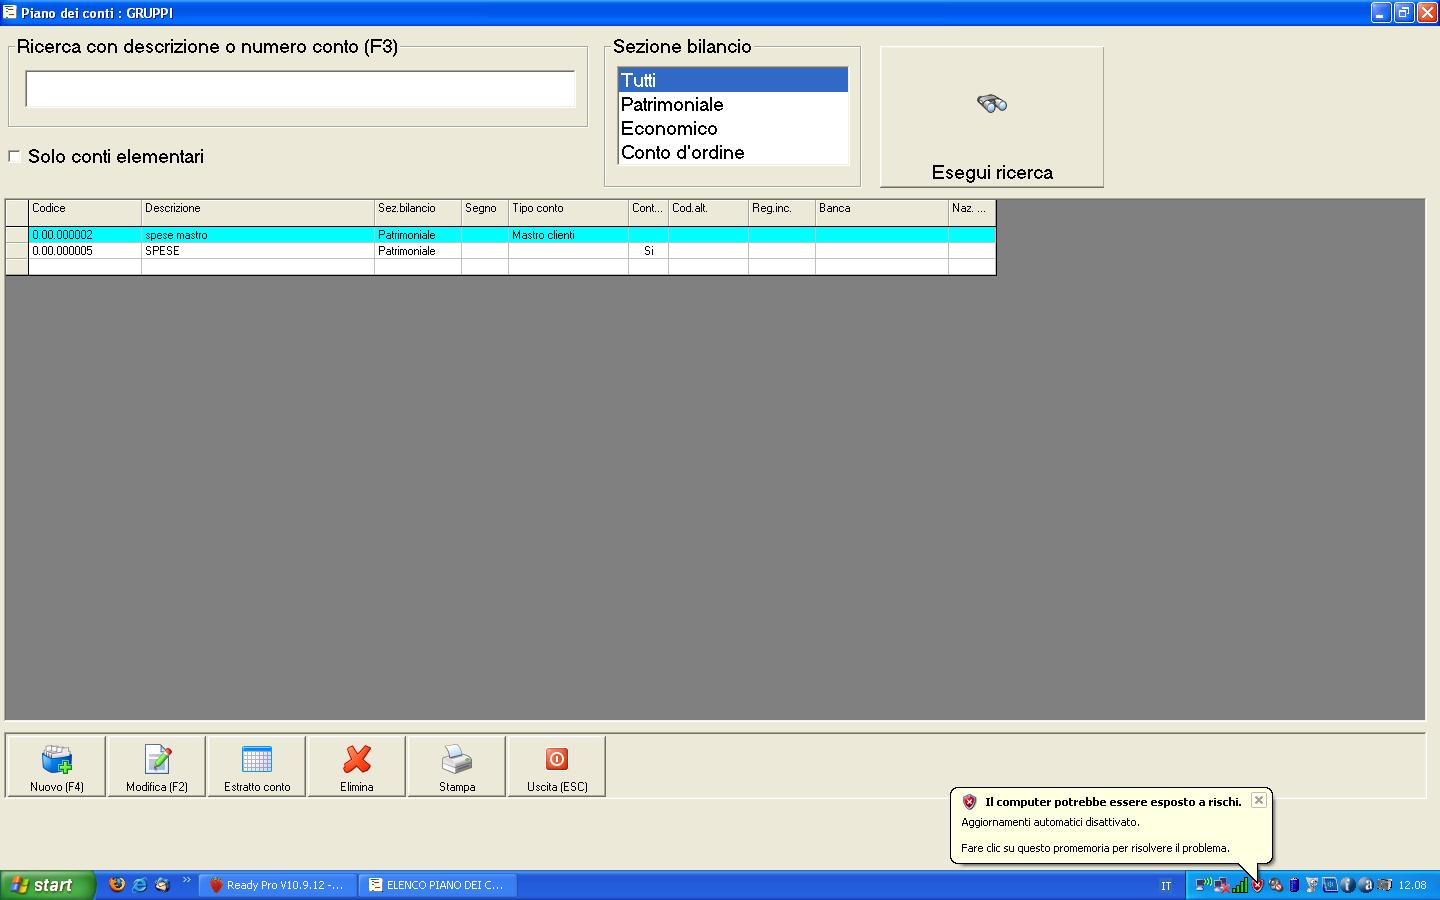Exit the window via Uscita (ESC)

[557, 767]
